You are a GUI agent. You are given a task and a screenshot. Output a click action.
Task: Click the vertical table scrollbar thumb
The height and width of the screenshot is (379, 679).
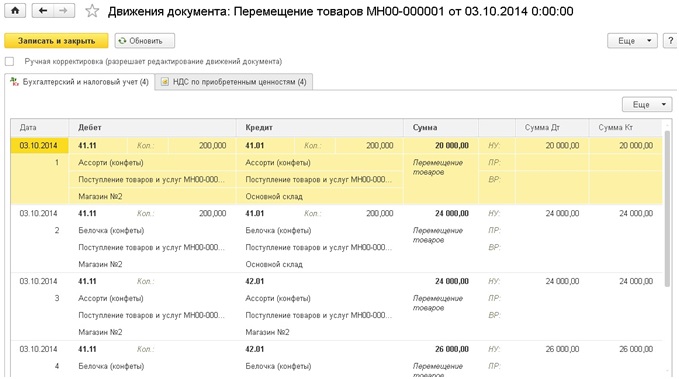[x=669, y=208]
